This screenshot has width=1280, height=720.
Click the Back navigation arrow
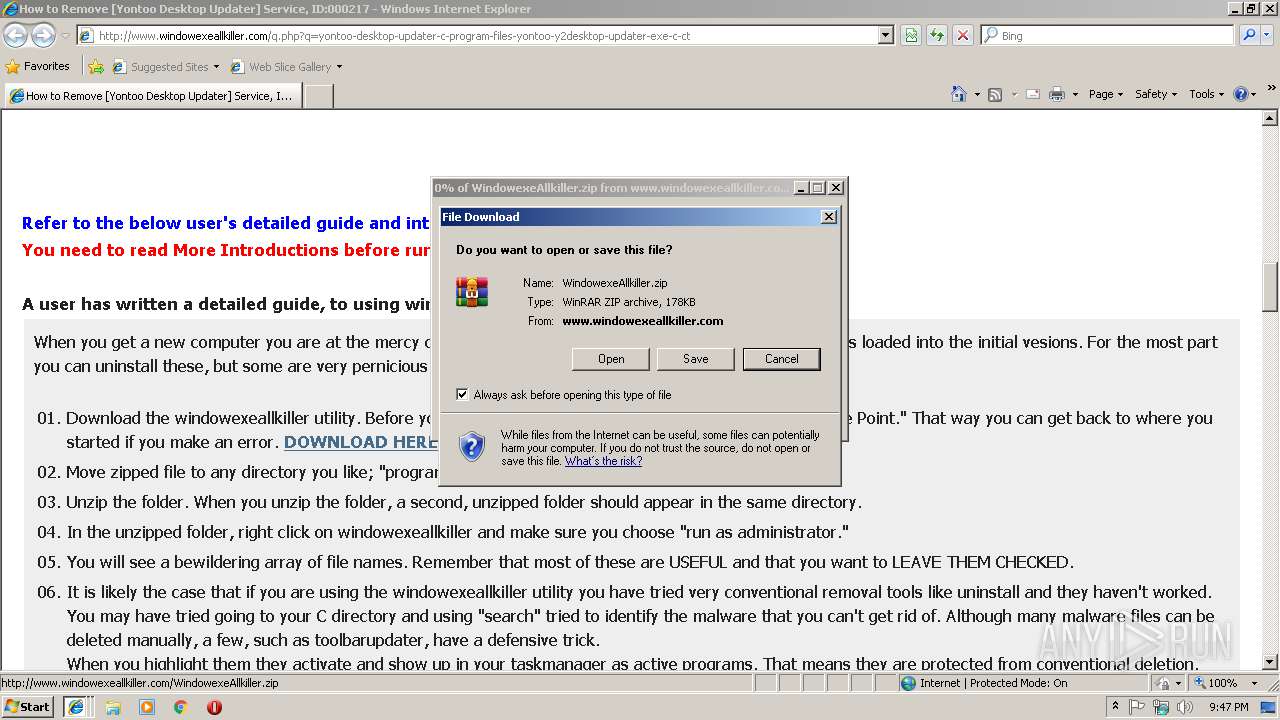point(15,36)
